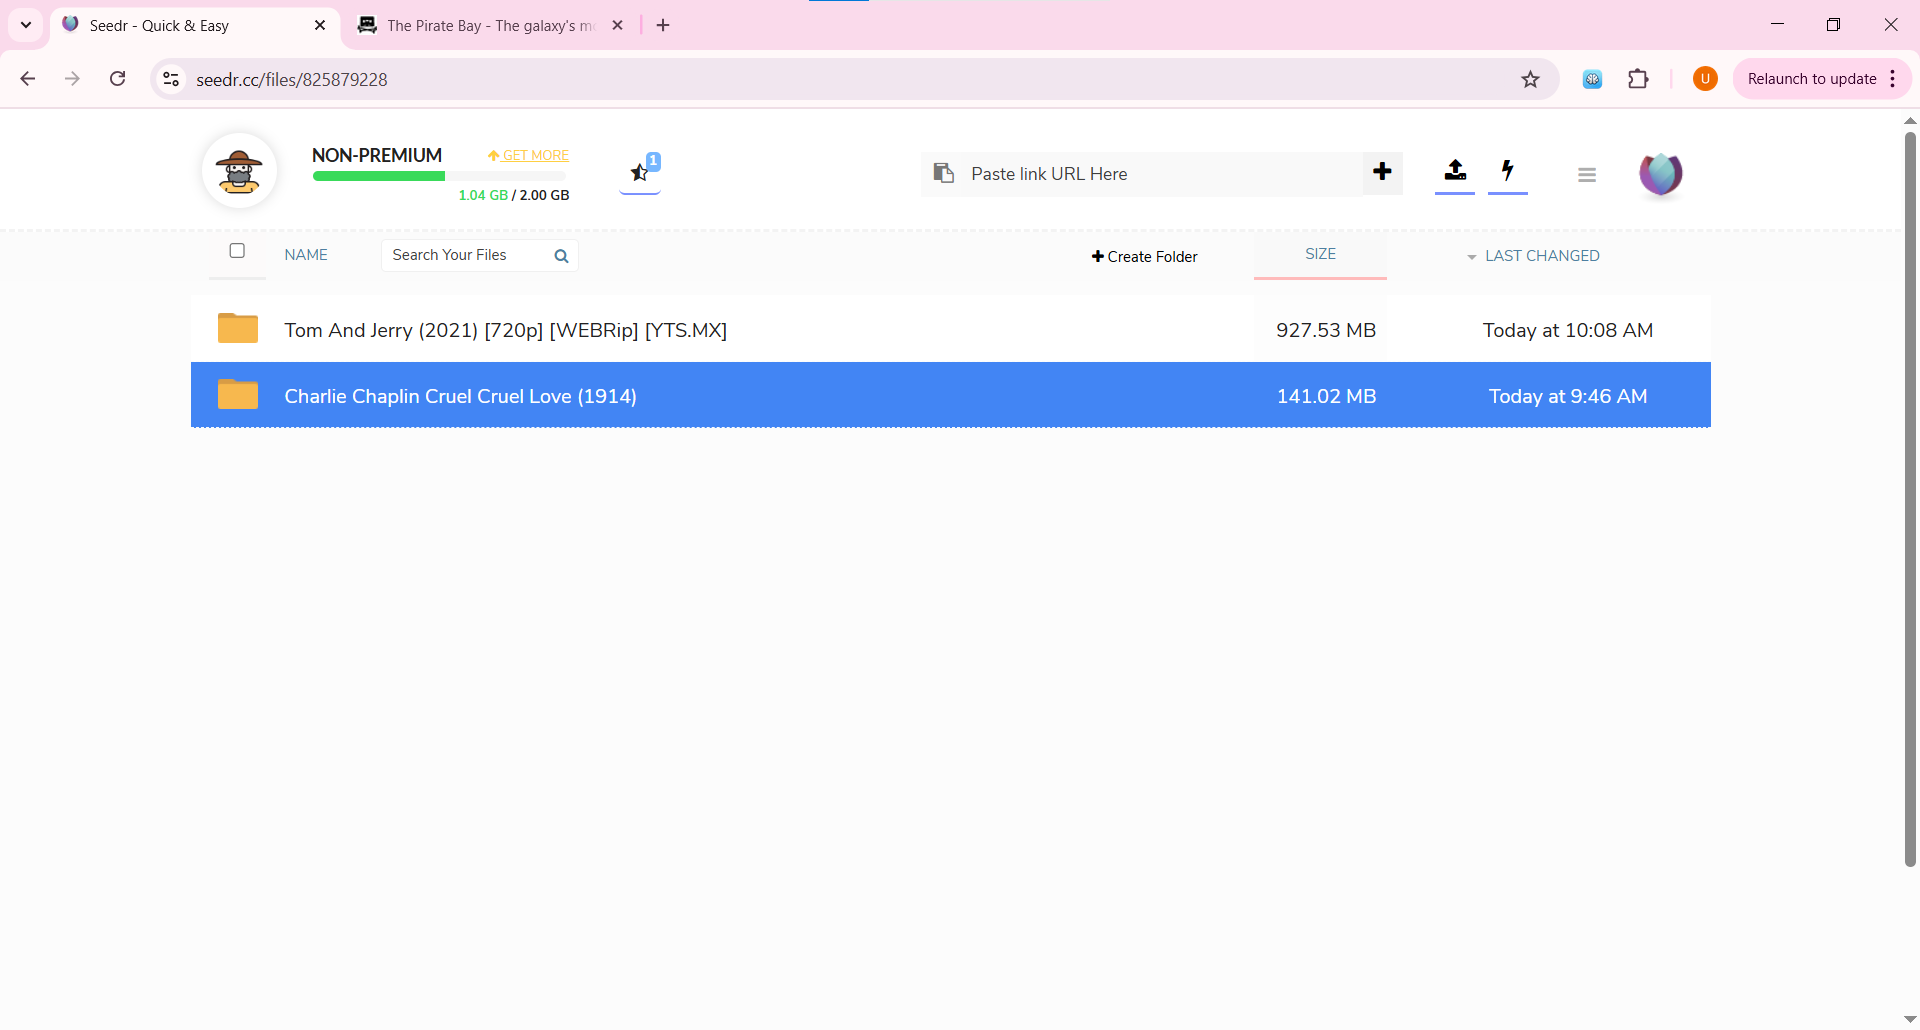Click the Seedr lotus profile icon
The height and width of the screenshot is (1030, 1920).
(x=1660, y=174)
